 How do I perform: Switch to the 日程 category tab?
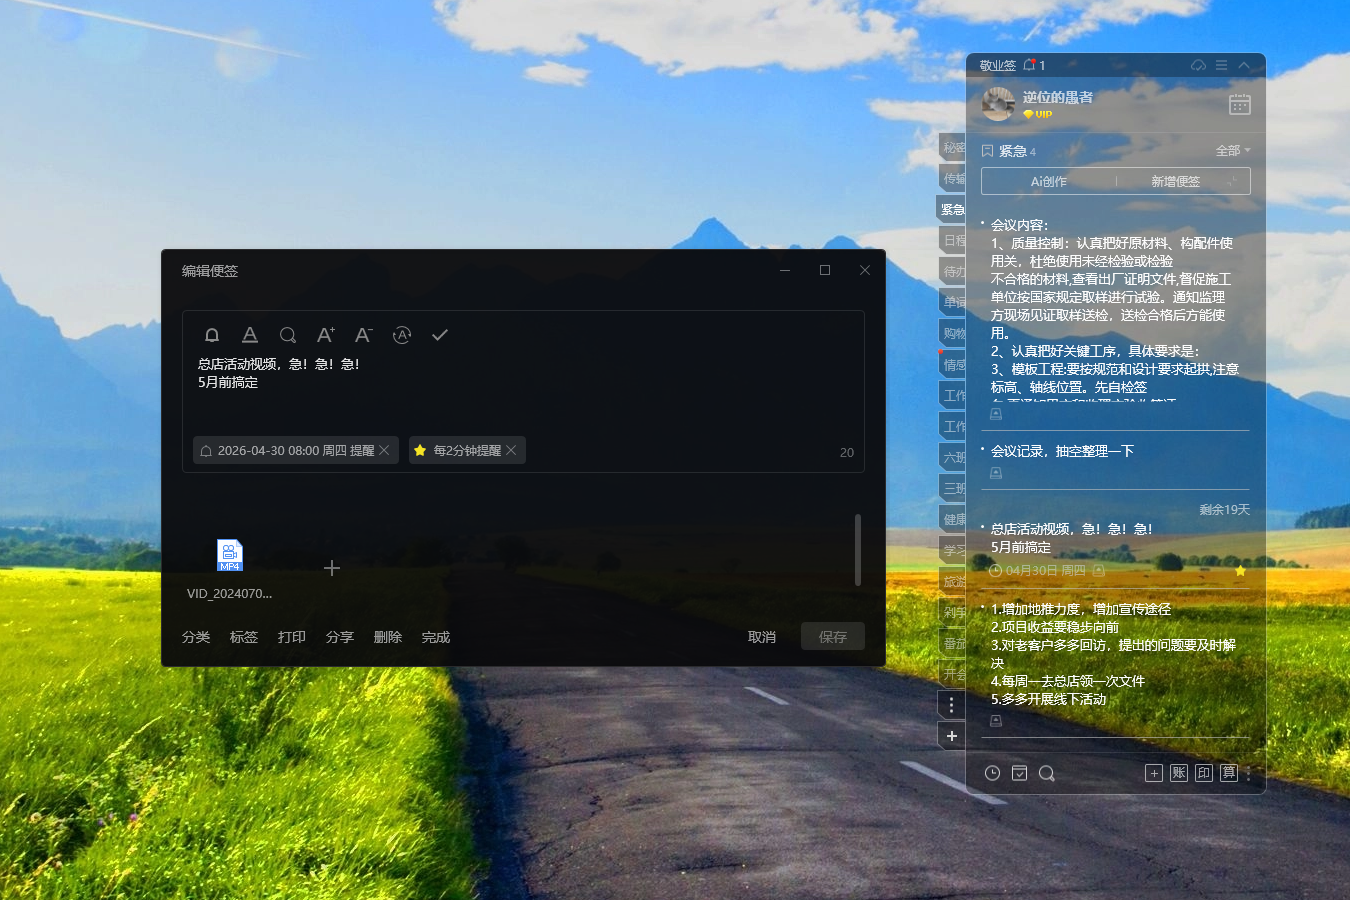click(x=951, y=239)
